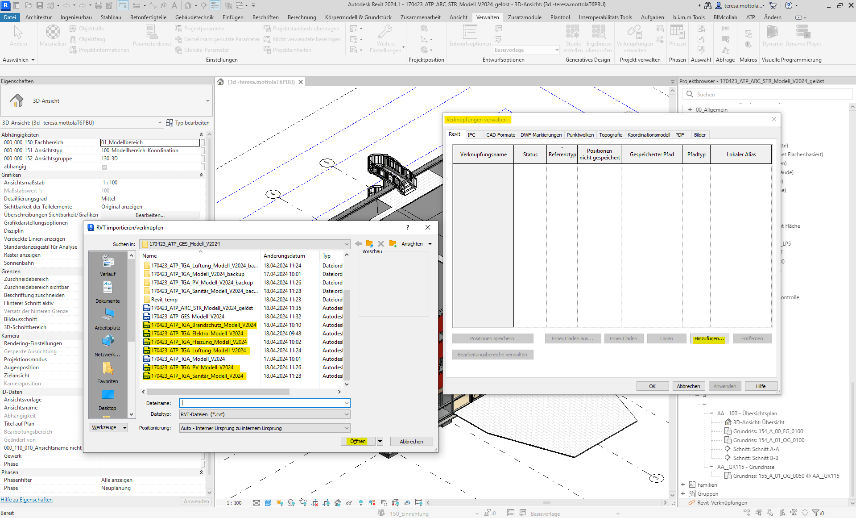This screenshot has height=518, width=856.
Task: Click the back arrow in file dialog toolbar
Action: tap(357, 243)
